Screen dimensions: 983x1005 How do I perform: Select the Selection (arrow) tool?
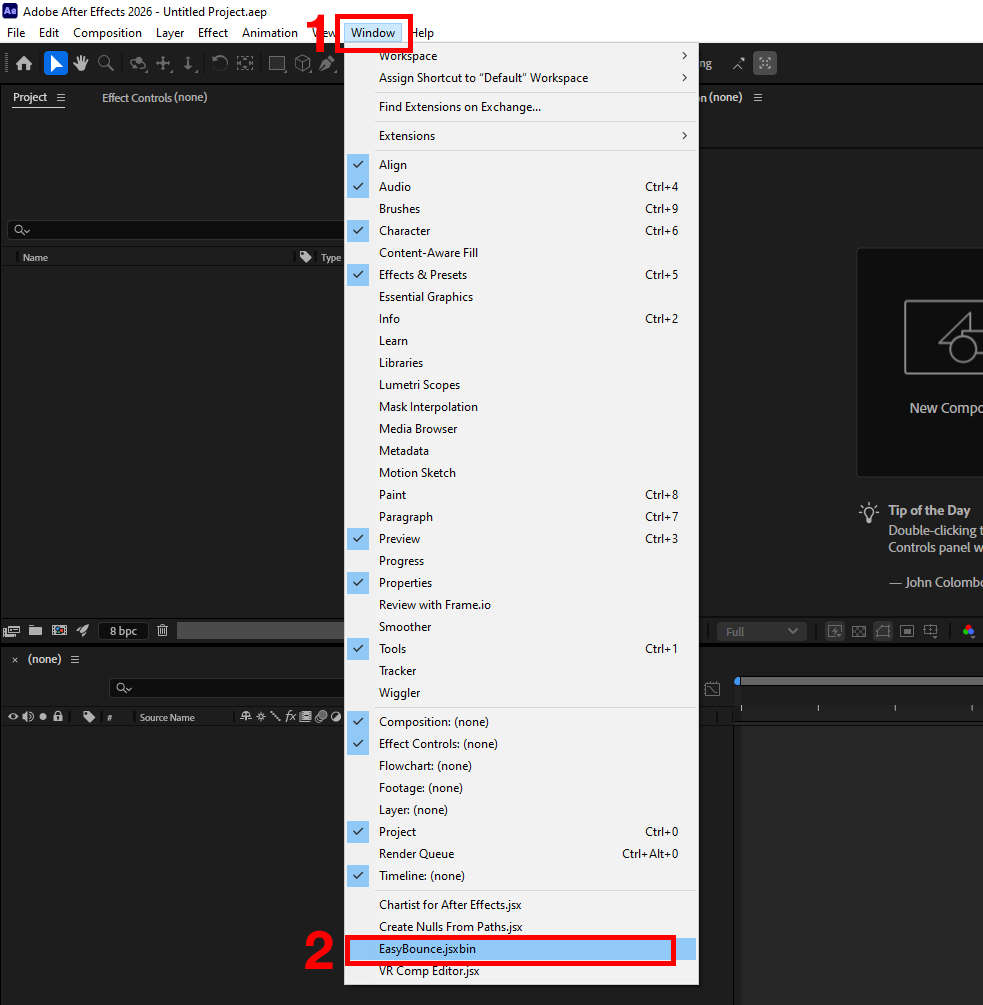56,63
